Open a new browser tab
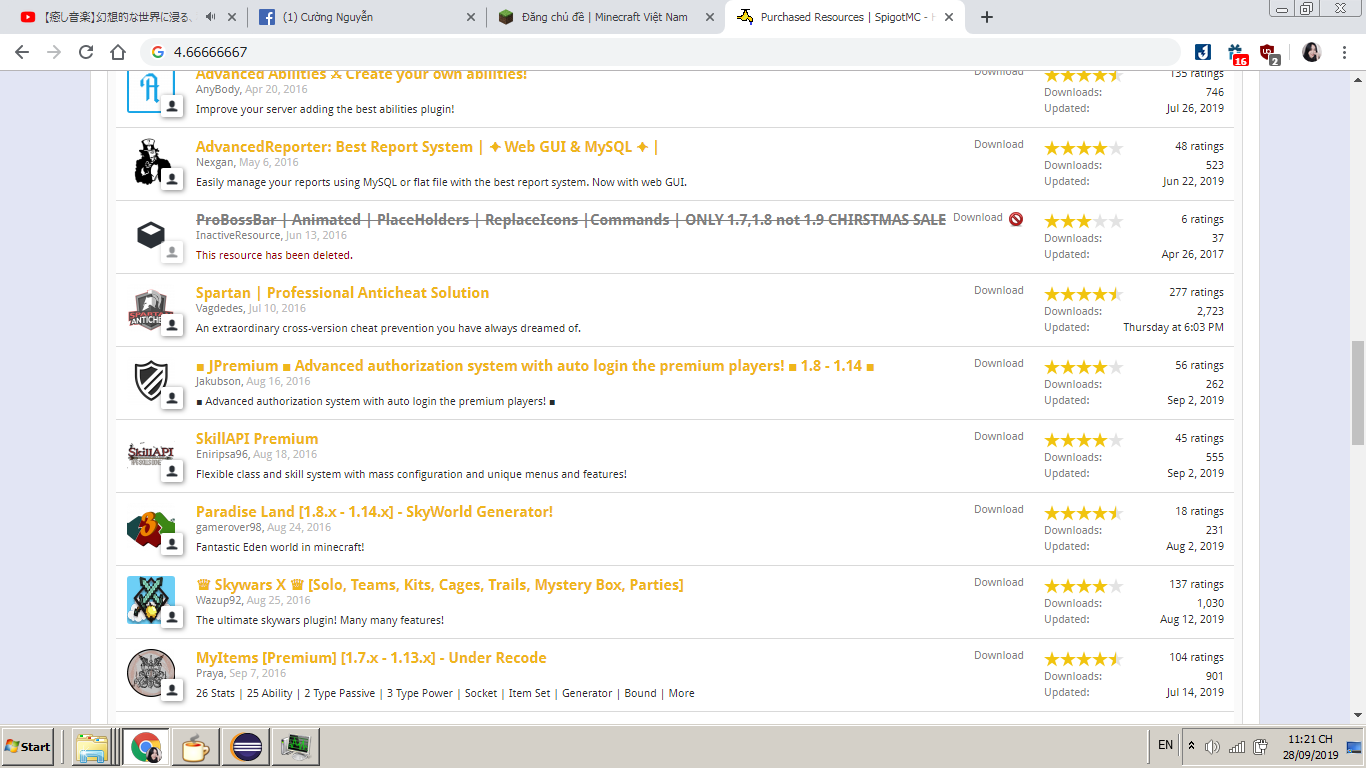 pos(987,17)
